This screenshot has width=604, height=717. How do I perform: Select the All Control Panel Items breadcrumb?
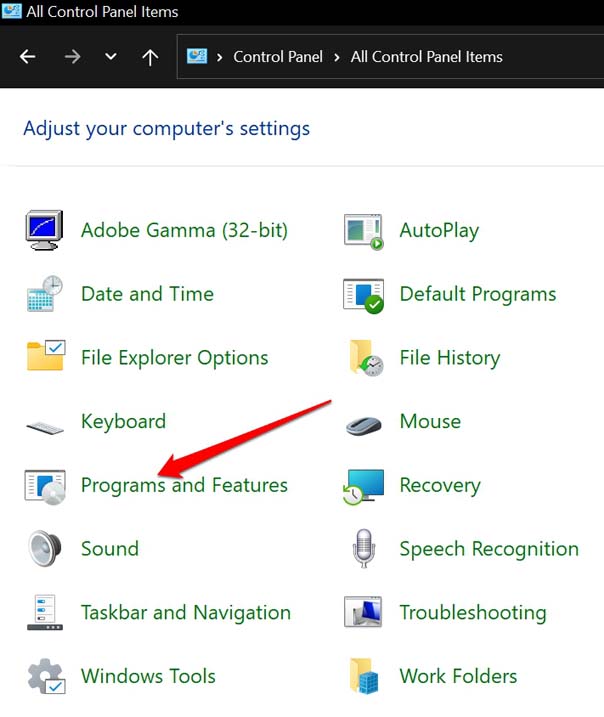point(426,57)
